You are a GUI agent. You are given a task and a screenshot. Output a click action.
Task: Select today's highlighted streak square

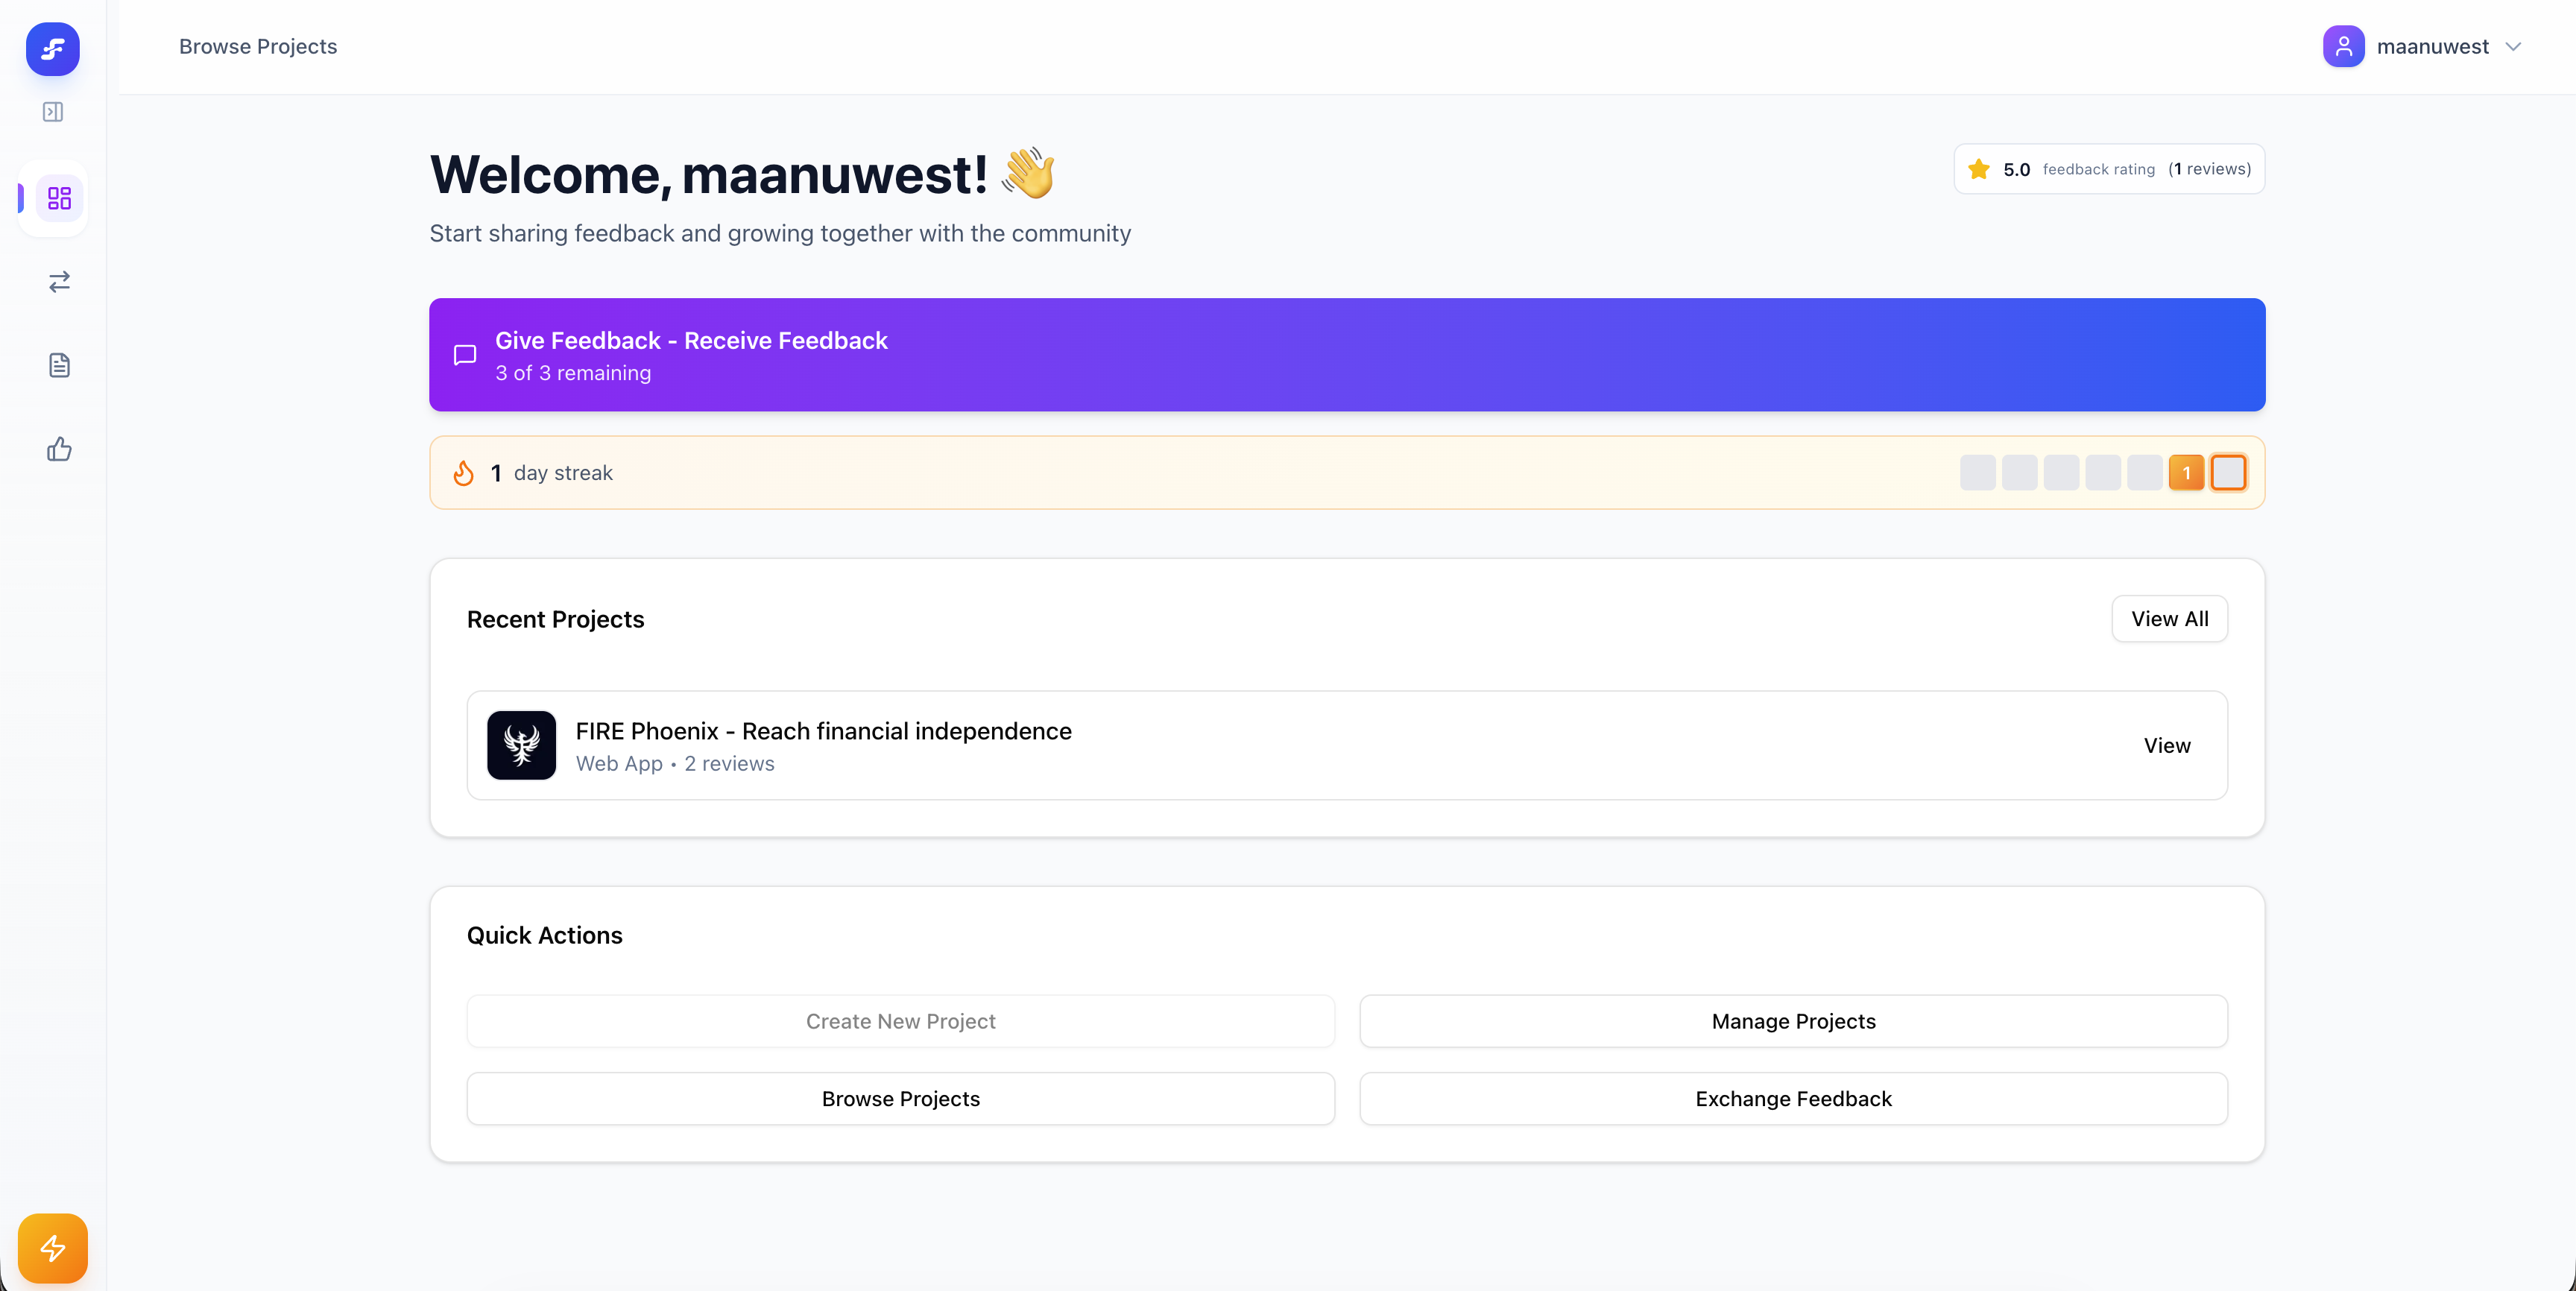click(2229, 472)
